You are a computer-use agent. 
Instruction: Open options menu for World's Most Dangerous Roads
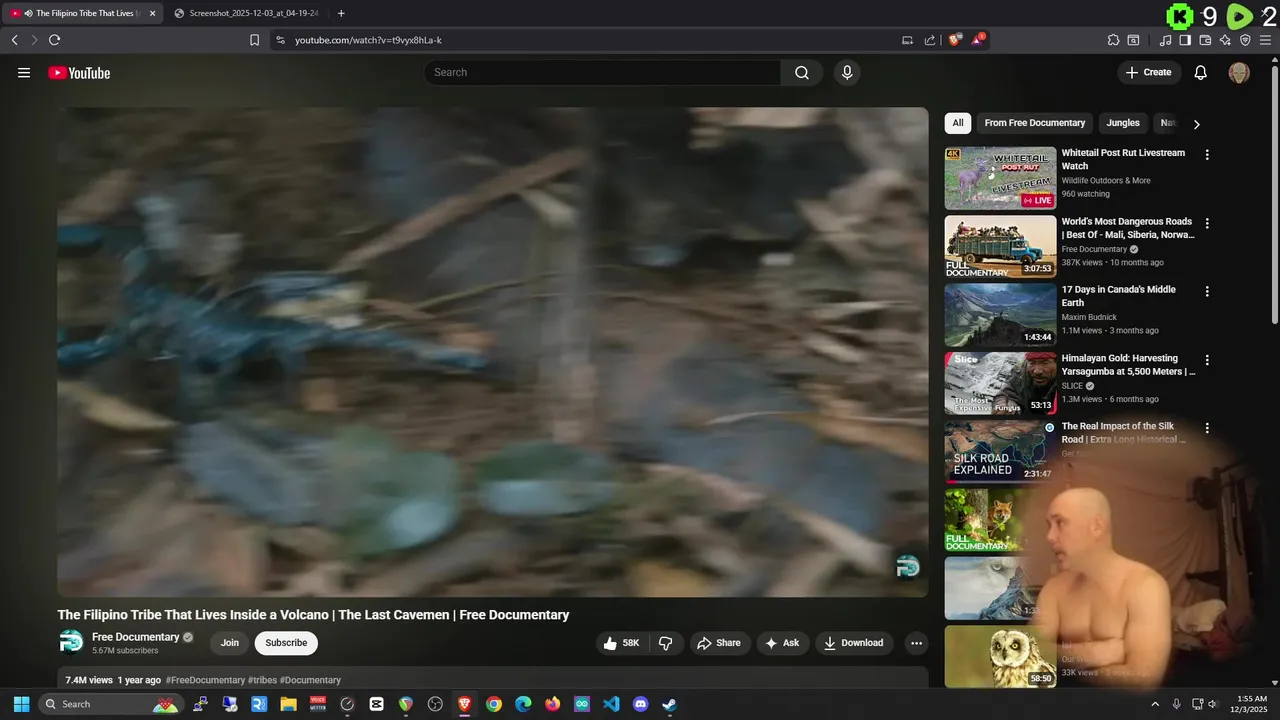[x=1207, y=223]
